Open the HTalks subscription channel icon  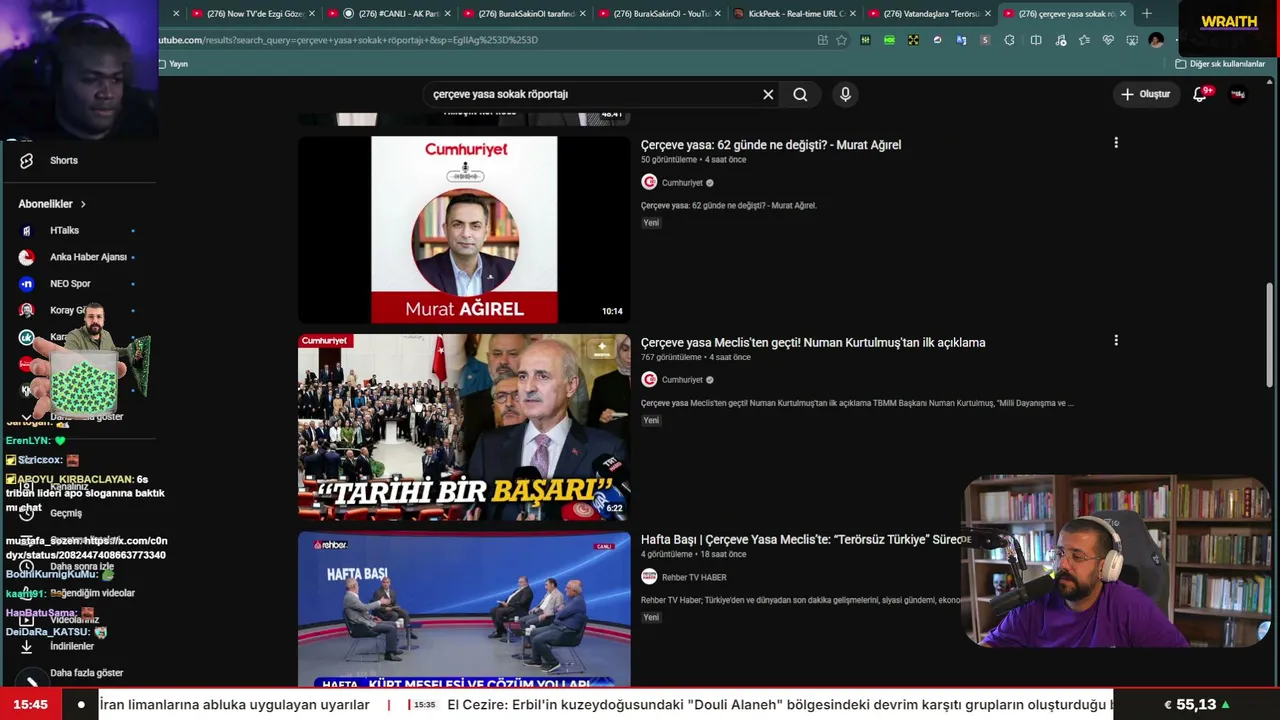(27, 230)
